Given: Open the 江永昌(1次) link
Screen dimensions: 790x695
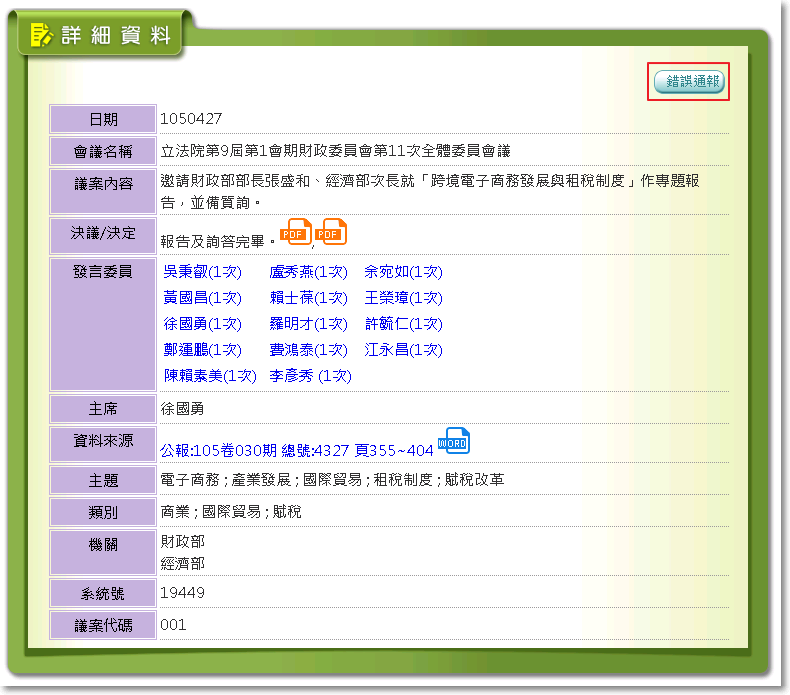Looking at the screenshot, I should [403, 350].
